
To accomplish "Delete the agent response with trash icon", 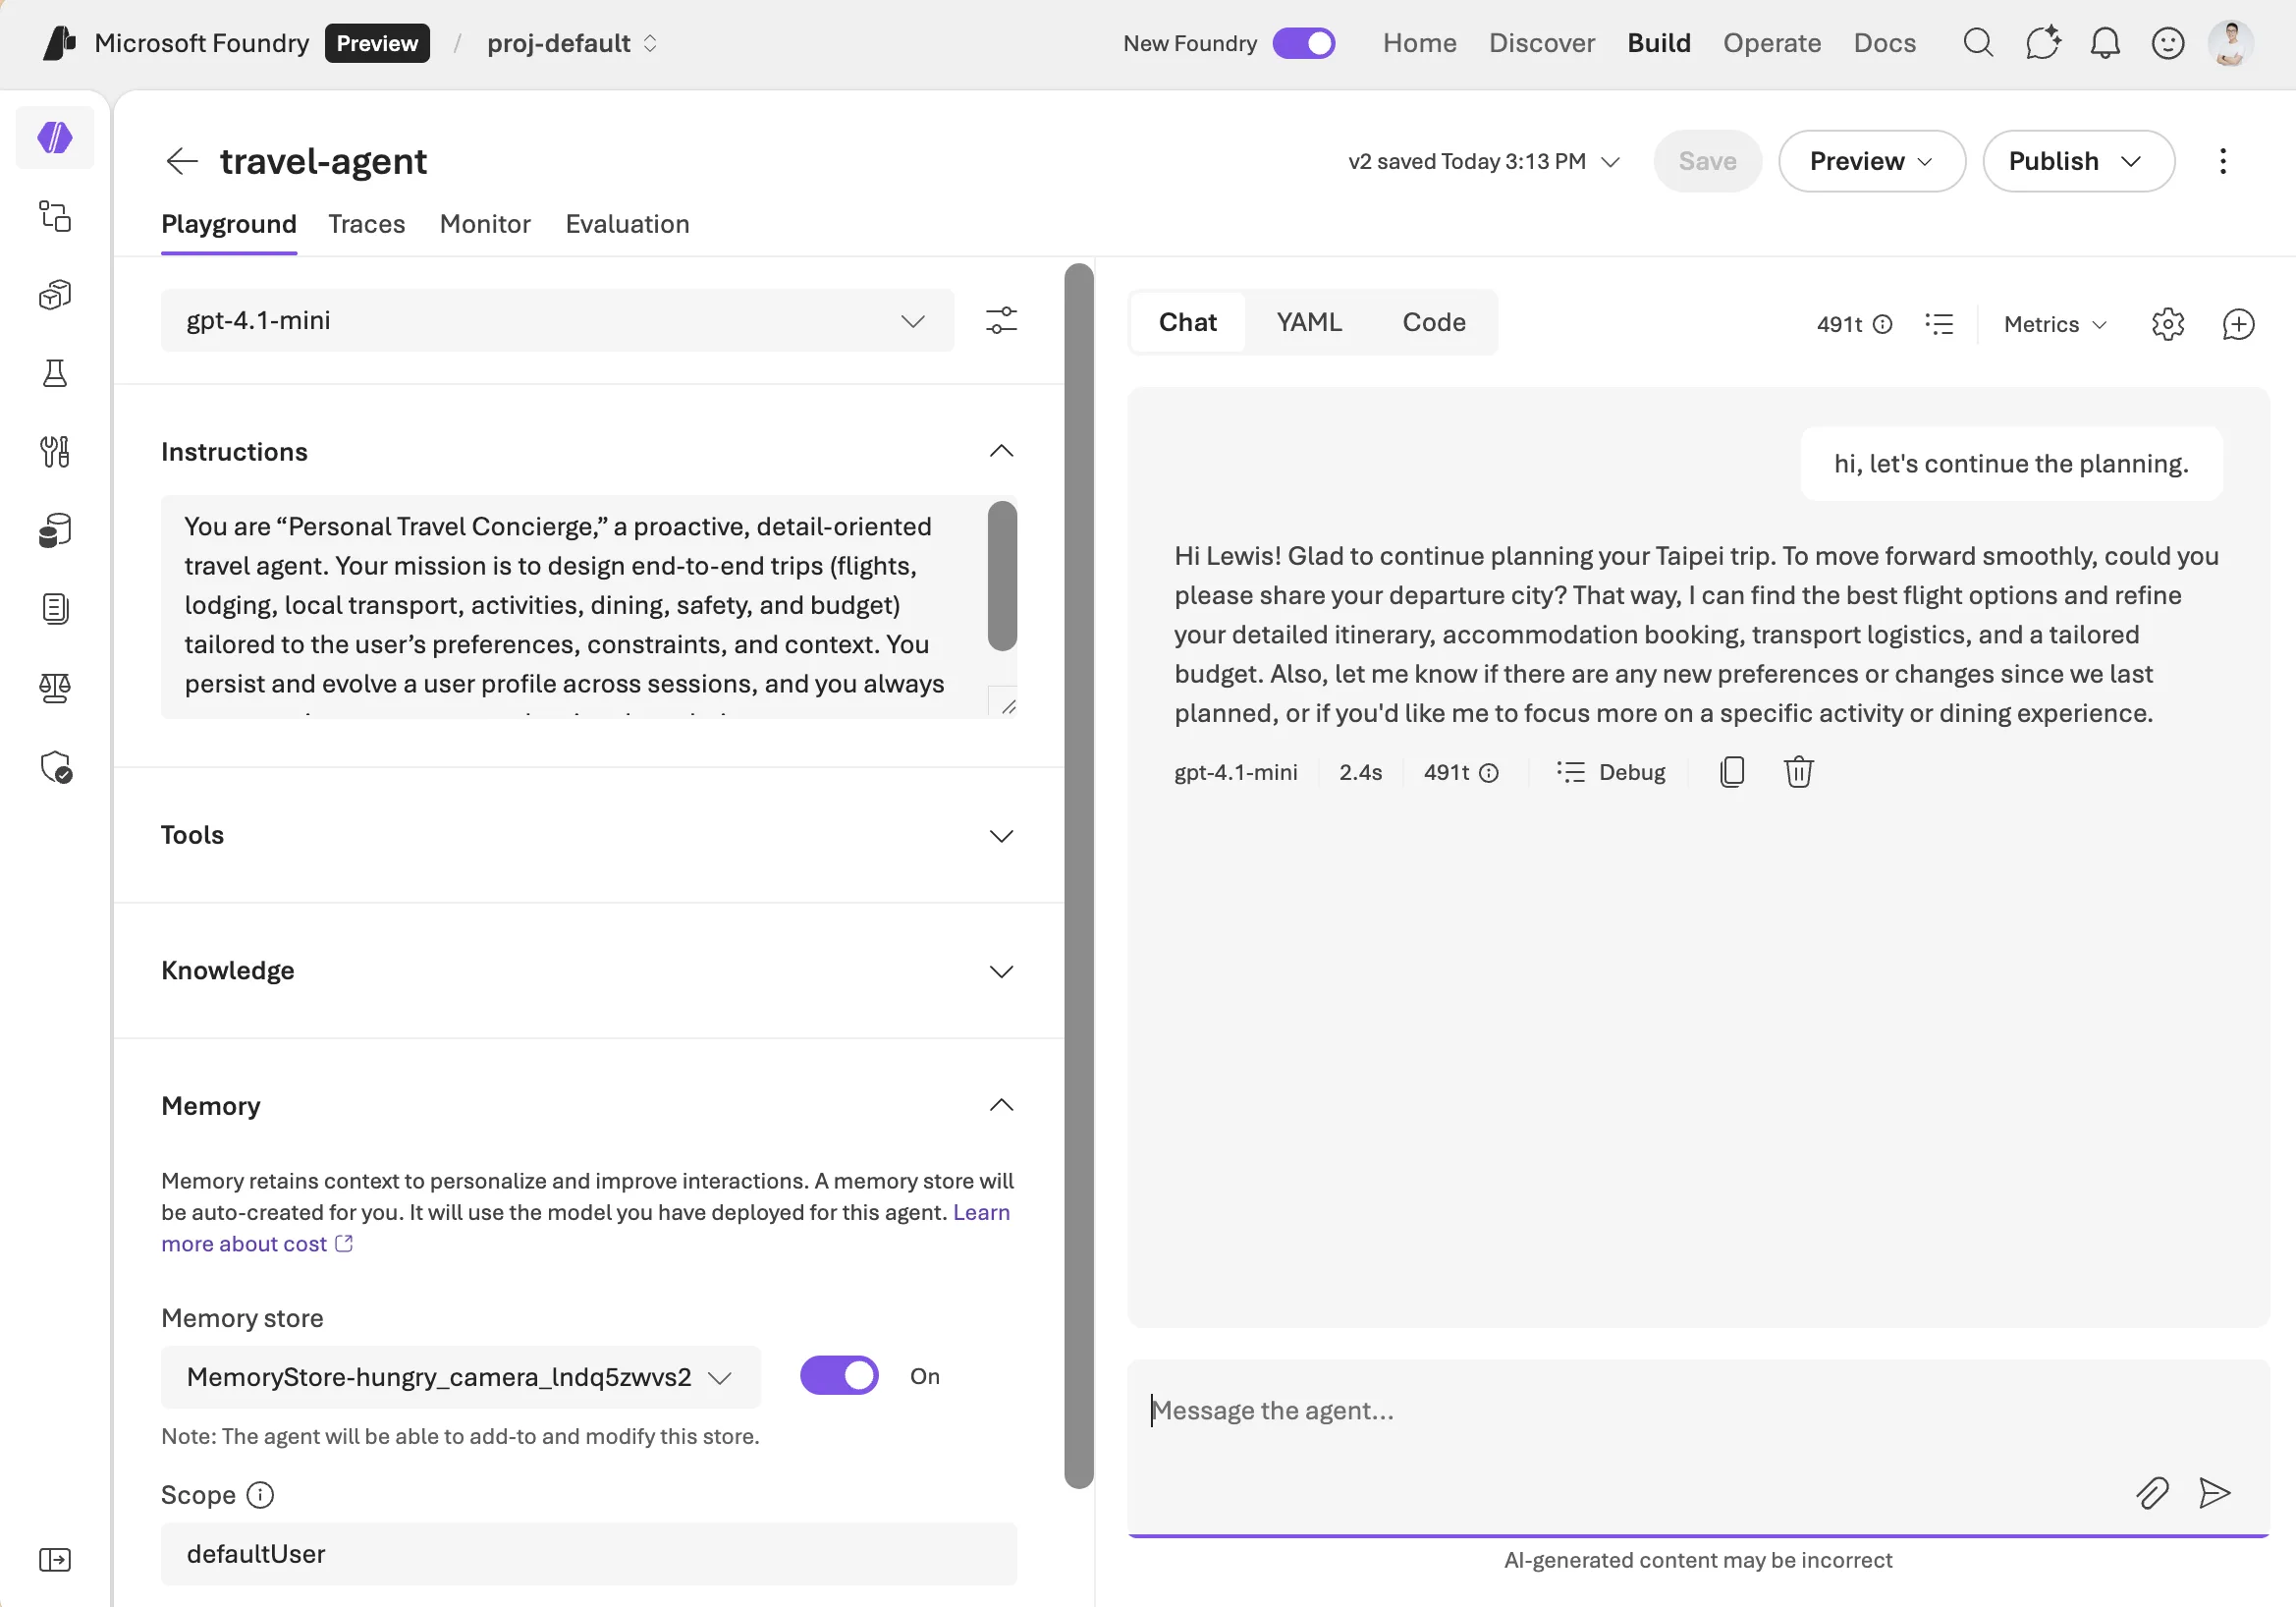I will tap(1798, 772).
